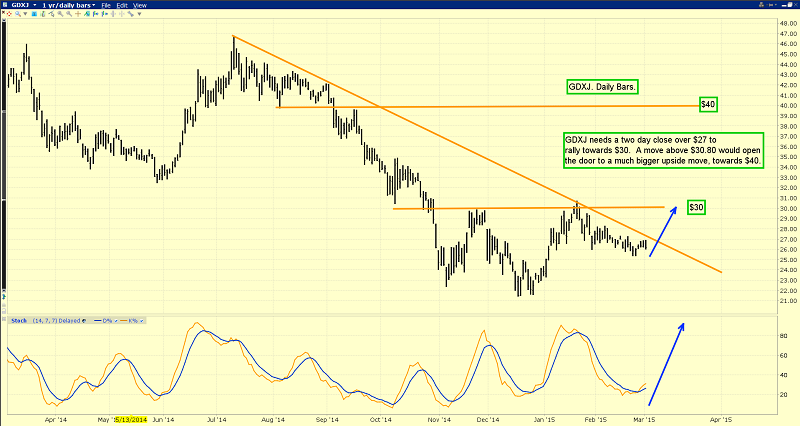Click the first greyed vertical compress icon
This screenshot has height=426, width=800.
click(113, 14)
